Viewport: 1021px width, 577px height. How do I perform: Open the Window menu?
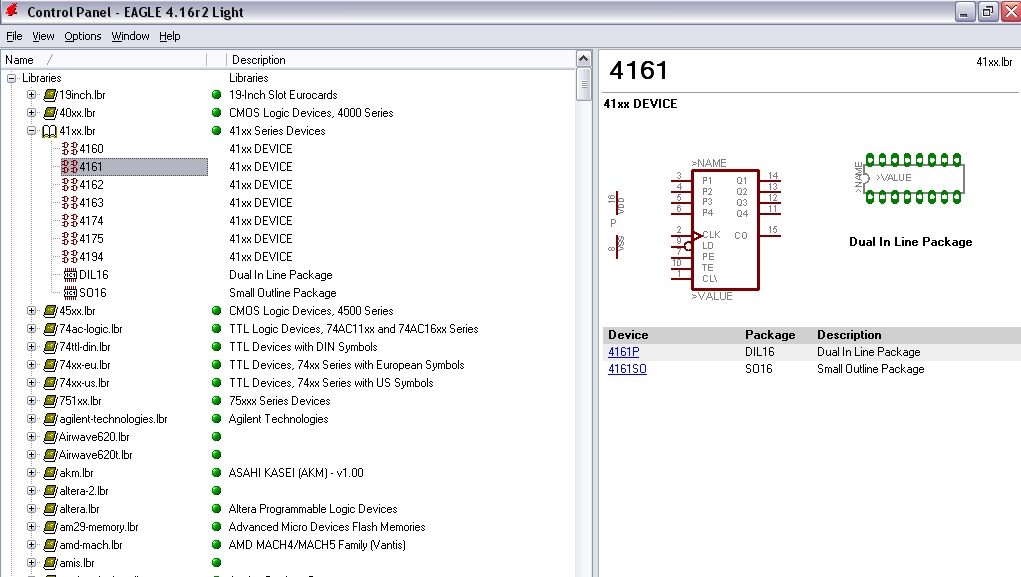[130, 36]
